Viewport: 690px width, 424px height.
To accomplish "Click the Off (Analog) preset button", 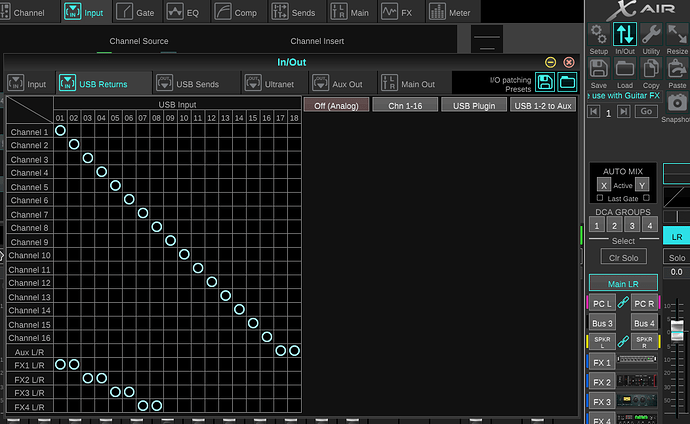I will point(335,105).
